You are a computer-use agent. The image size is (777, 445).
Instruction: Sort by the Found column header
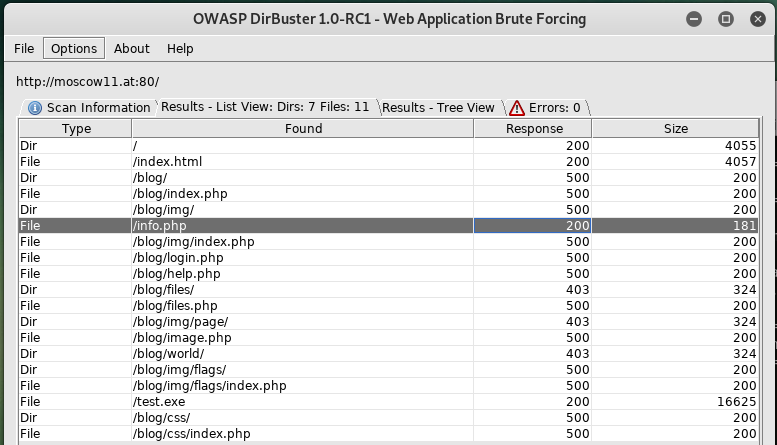click(303, 128)
